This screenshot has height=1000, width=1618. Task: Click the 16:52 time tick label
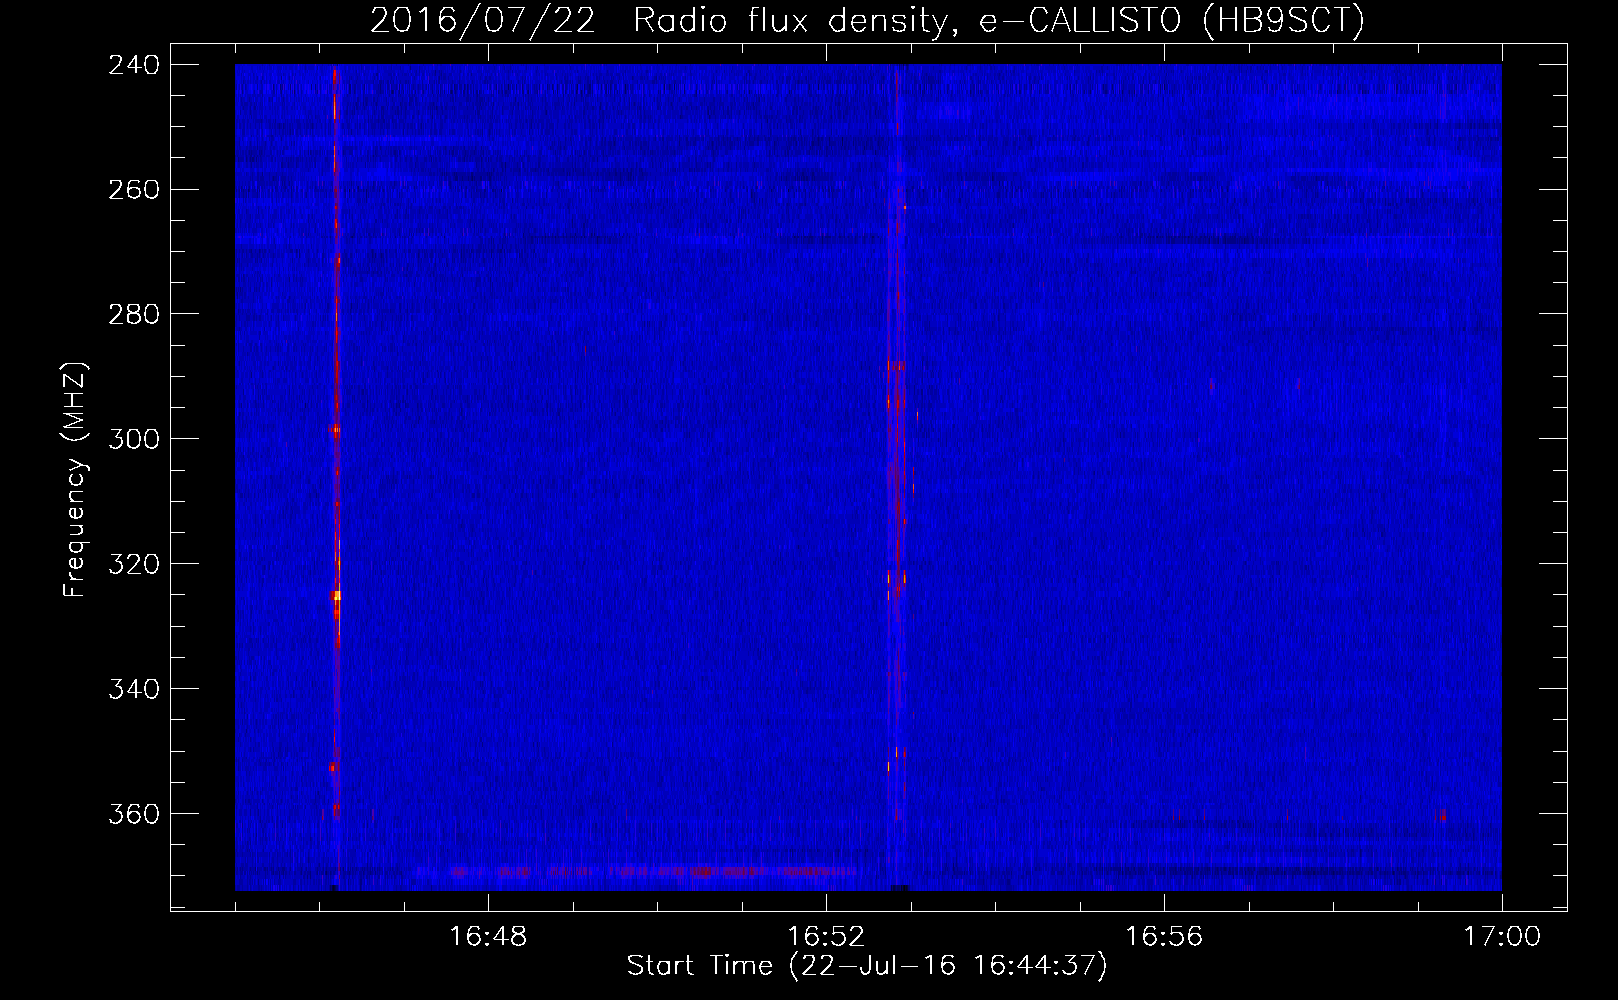click(x=826, y=938)
